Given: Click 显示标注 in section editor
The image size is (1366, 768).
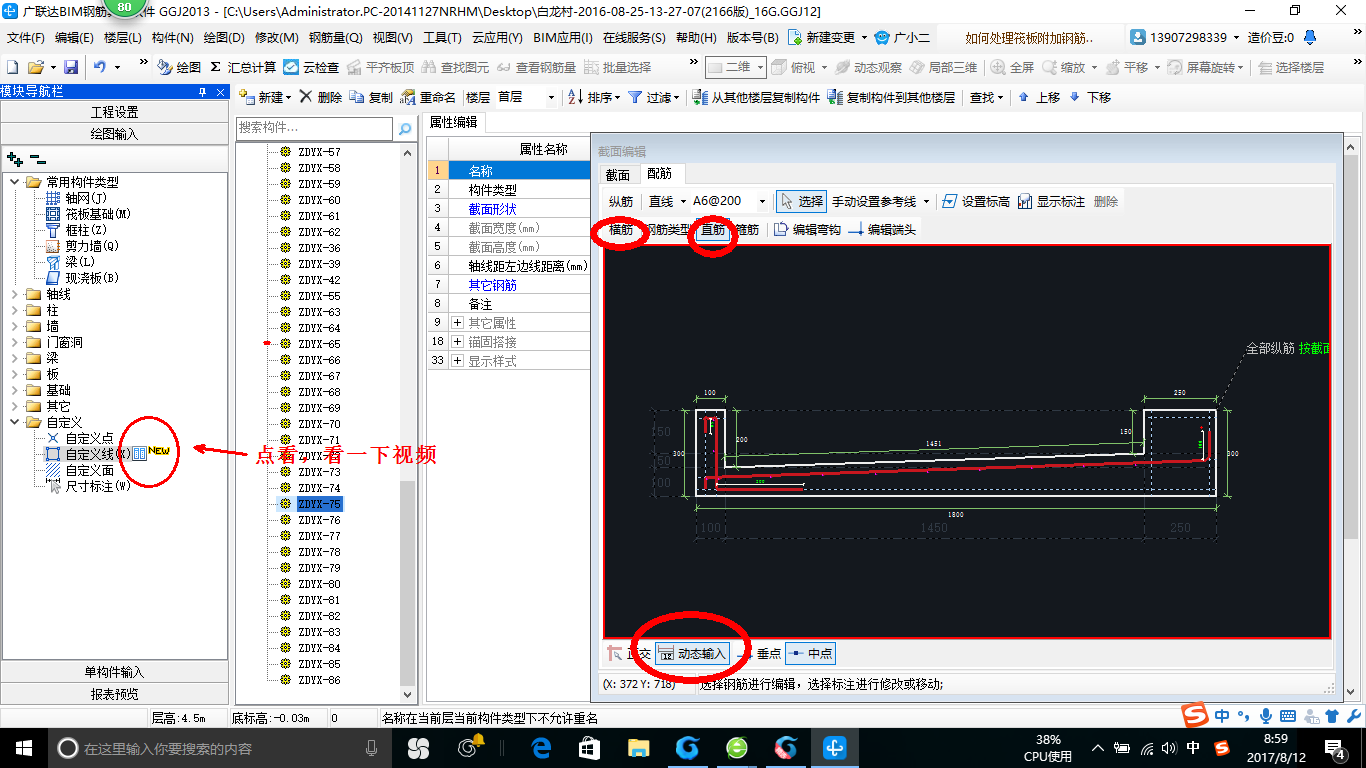Looking at the screenshot, I should 1051,201.
